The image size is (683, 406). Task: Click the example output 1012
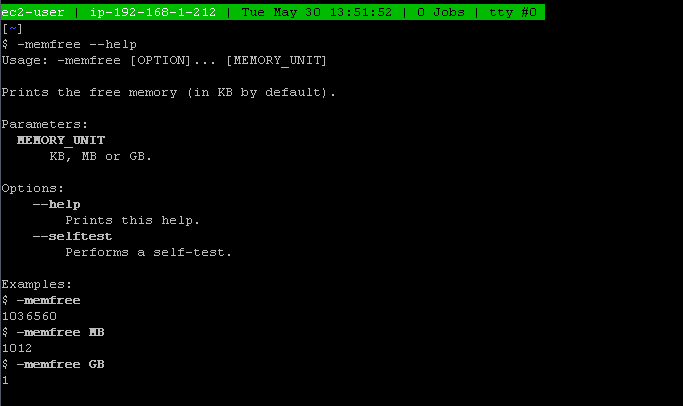17,348
